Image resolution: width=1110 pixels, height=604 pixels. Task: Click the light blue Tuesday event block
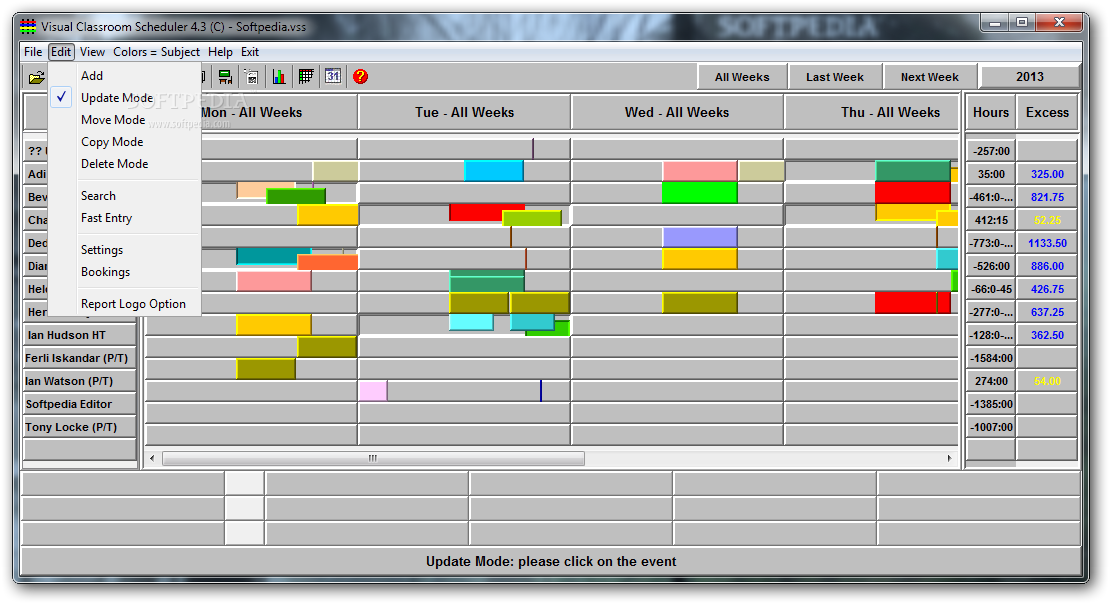click(494, 171)
